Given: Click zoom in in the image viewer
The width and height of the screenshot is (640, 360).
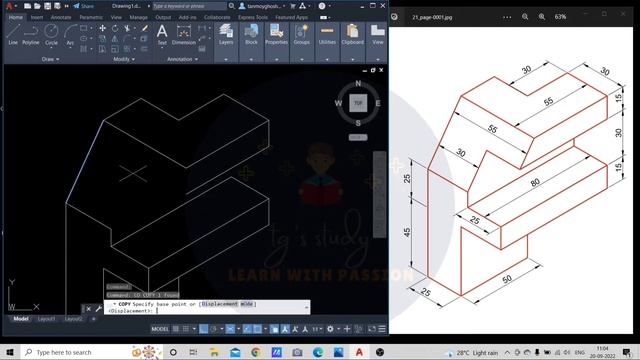Looking at the screenshot, I should pyautogui.click(x=542, y=17).
